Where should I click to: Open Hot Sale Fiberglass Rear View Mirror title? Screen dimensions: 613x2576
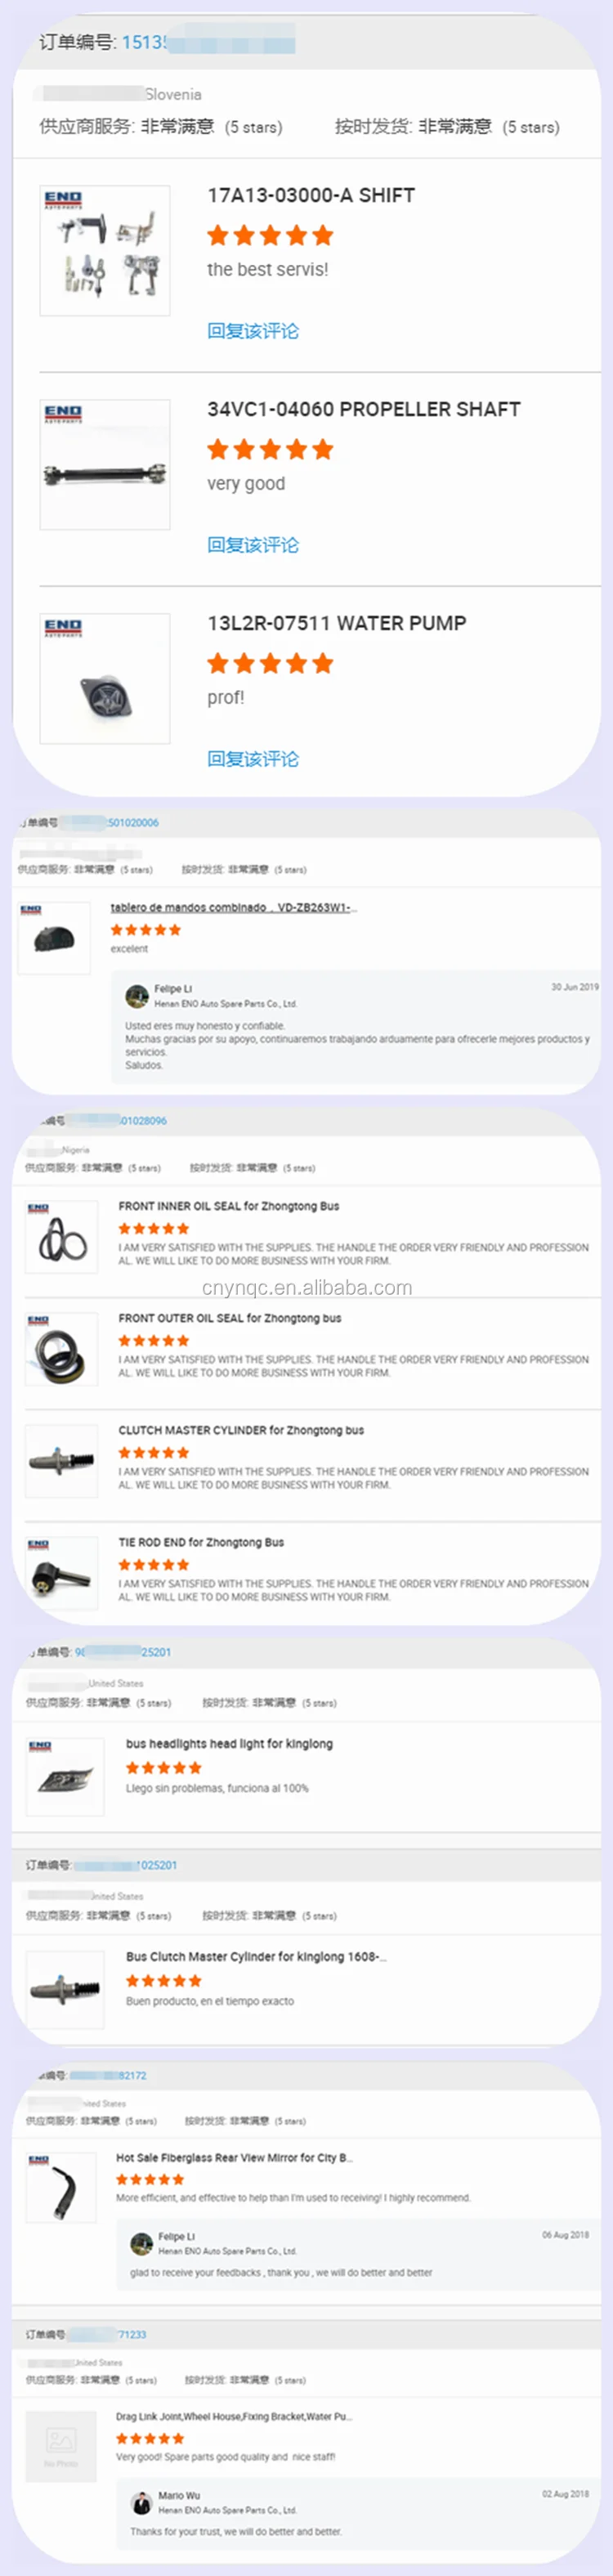[234, 2157]
